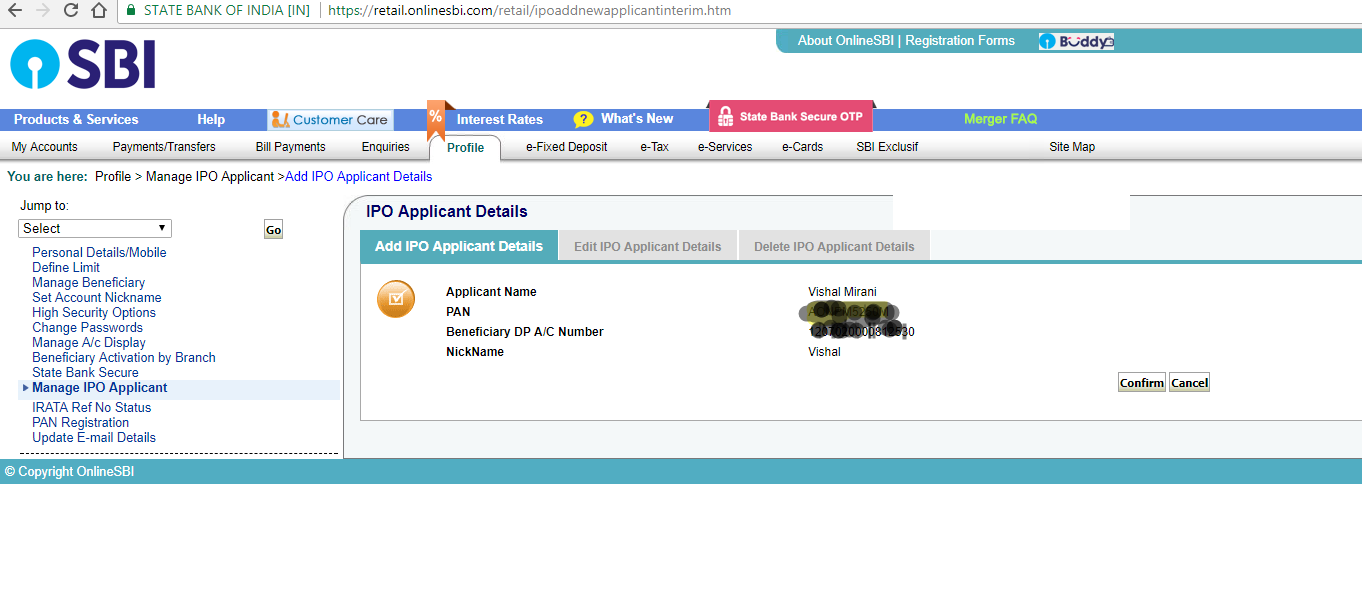Open State Bank Secure sidebar link
The image size is (1362, 606).
coord(85,373)
